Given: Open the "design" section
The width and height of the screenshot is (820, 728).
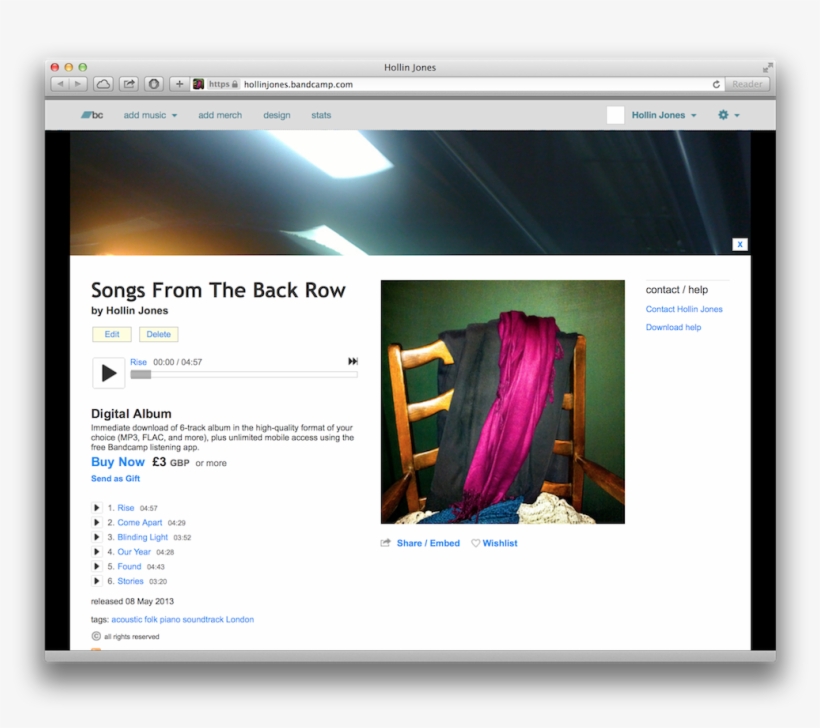Looking at the screenshot, I should click(x=277, y=115).
